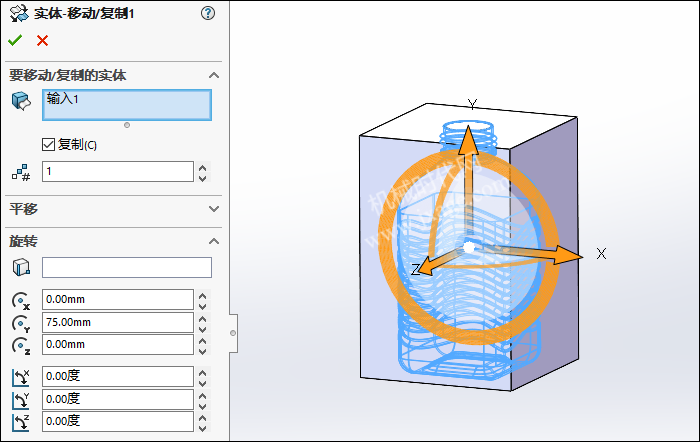Click the Y rotation angle icon
Screen dimensions: 700x442
click(21, 400)
